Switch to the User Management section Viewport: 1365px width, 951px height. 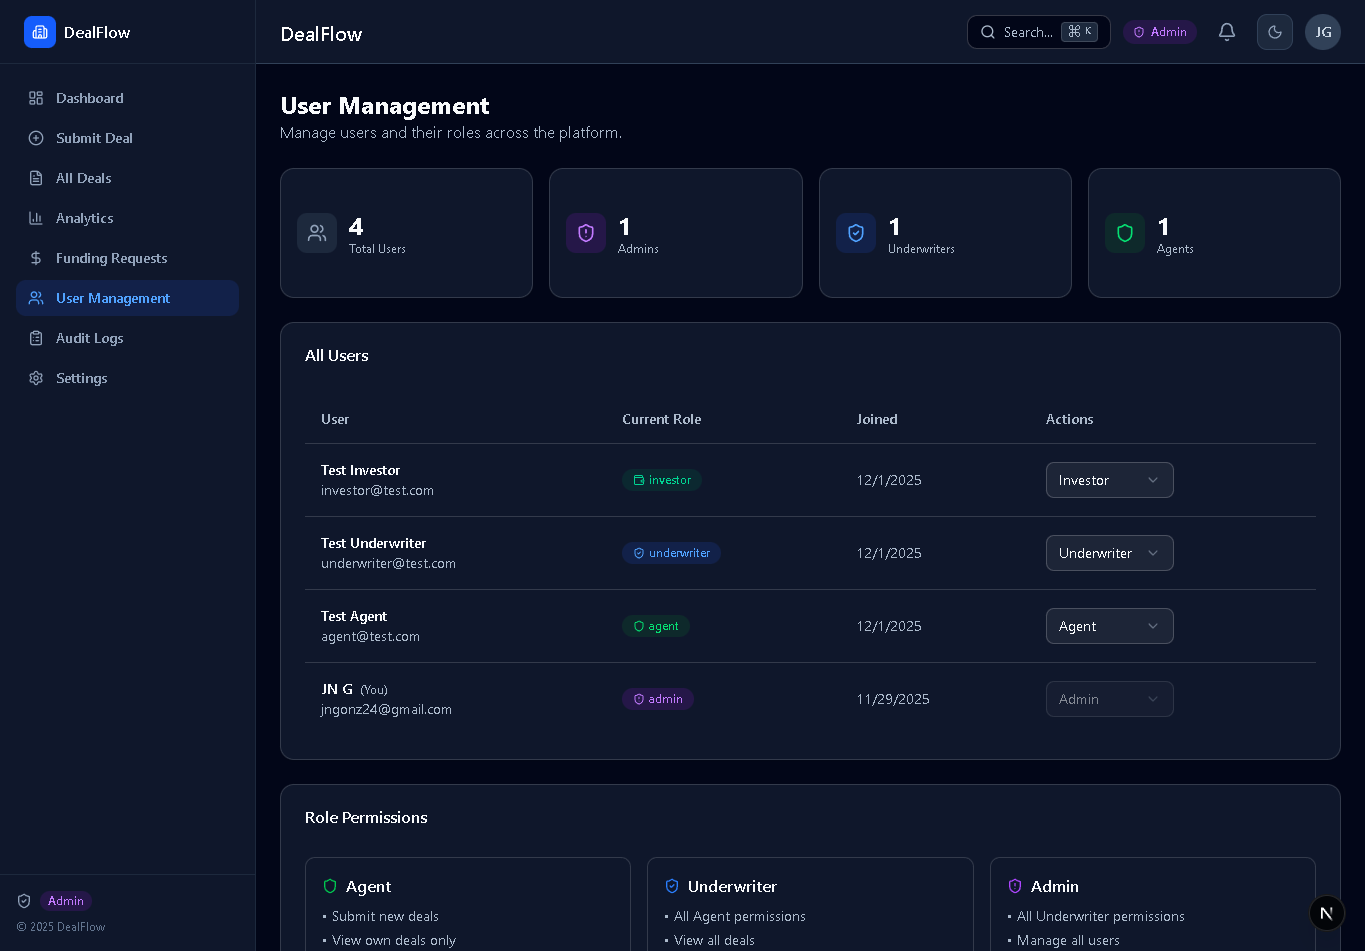tap(113, 298)
